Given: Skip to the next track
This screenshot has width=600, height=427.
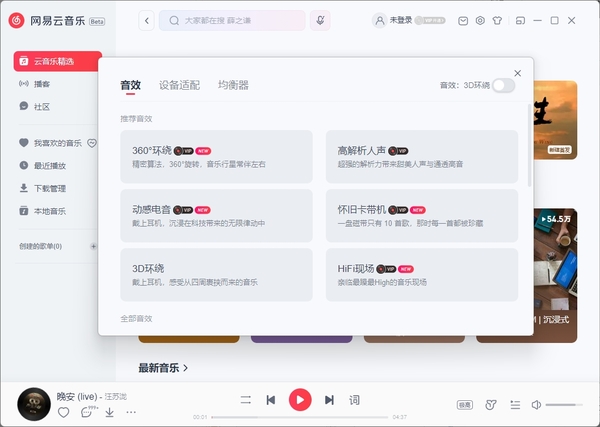Looking at the screenshot, I should pos(329,400).
